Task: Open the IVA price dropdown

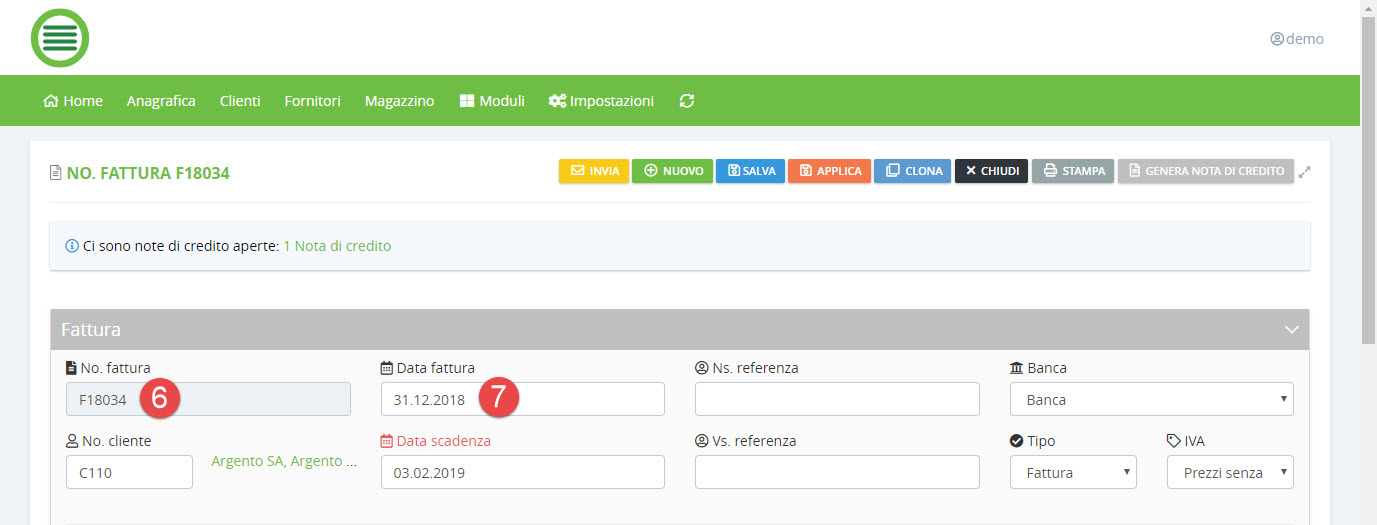Action: click(1230, 472)
